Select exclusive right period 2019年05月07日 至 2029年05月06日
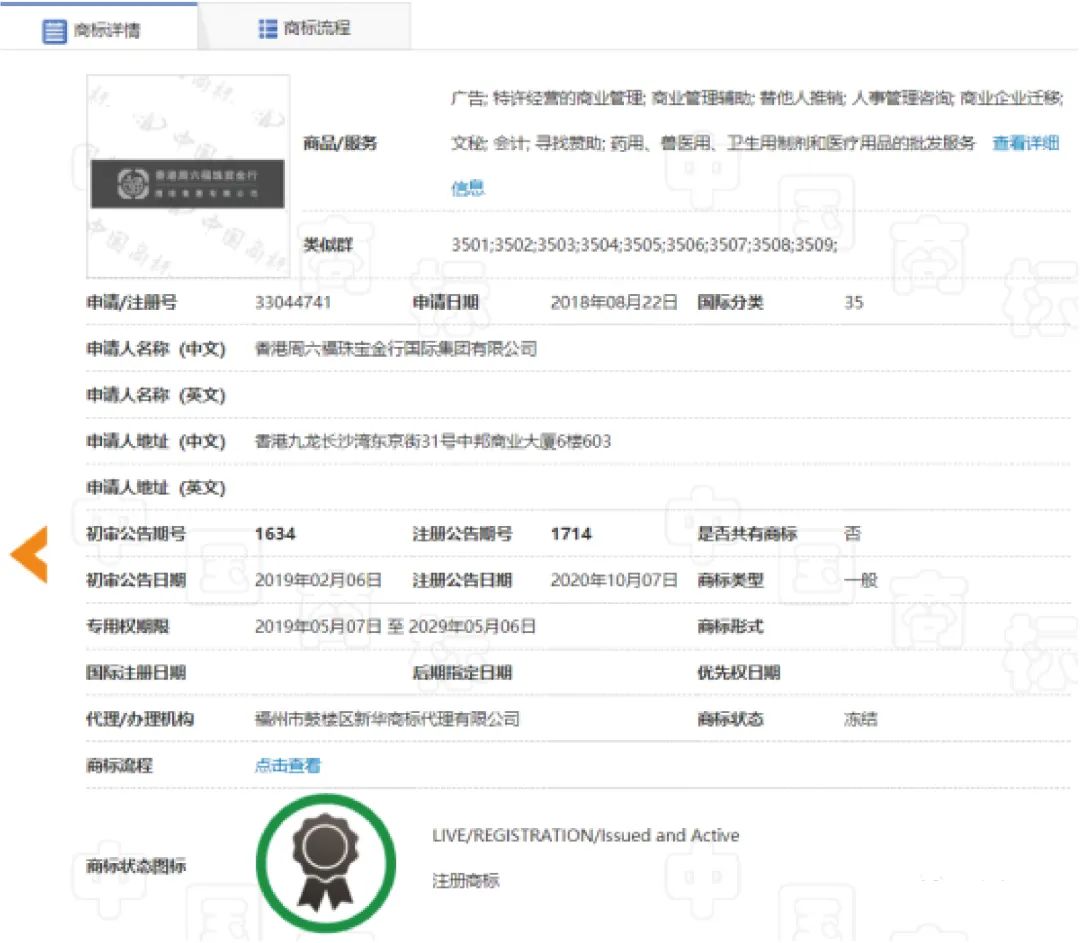Viewport: 1080px width, 943px height. (395, 626)
